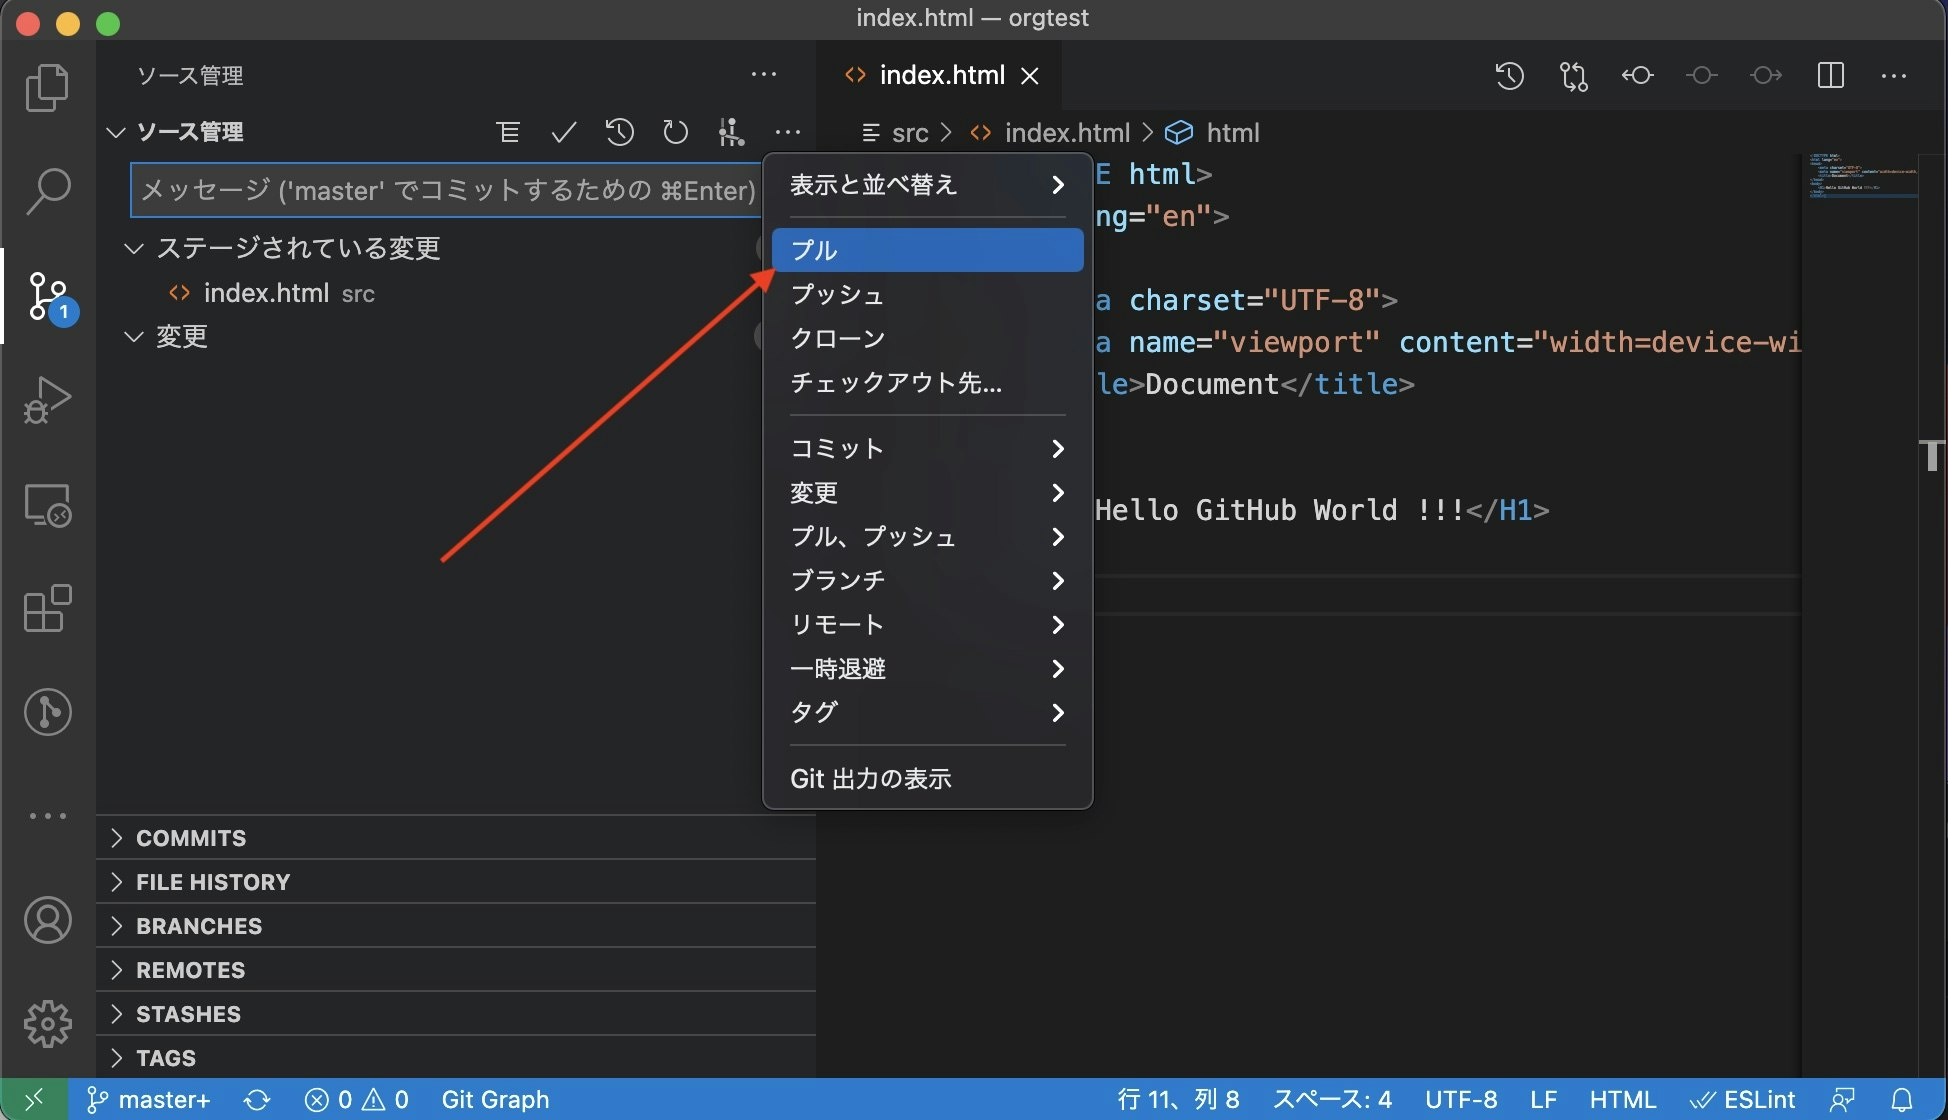Open the Extensions view
The width and height of the screenshot is (1948, 1120).
tap(47, 608)
